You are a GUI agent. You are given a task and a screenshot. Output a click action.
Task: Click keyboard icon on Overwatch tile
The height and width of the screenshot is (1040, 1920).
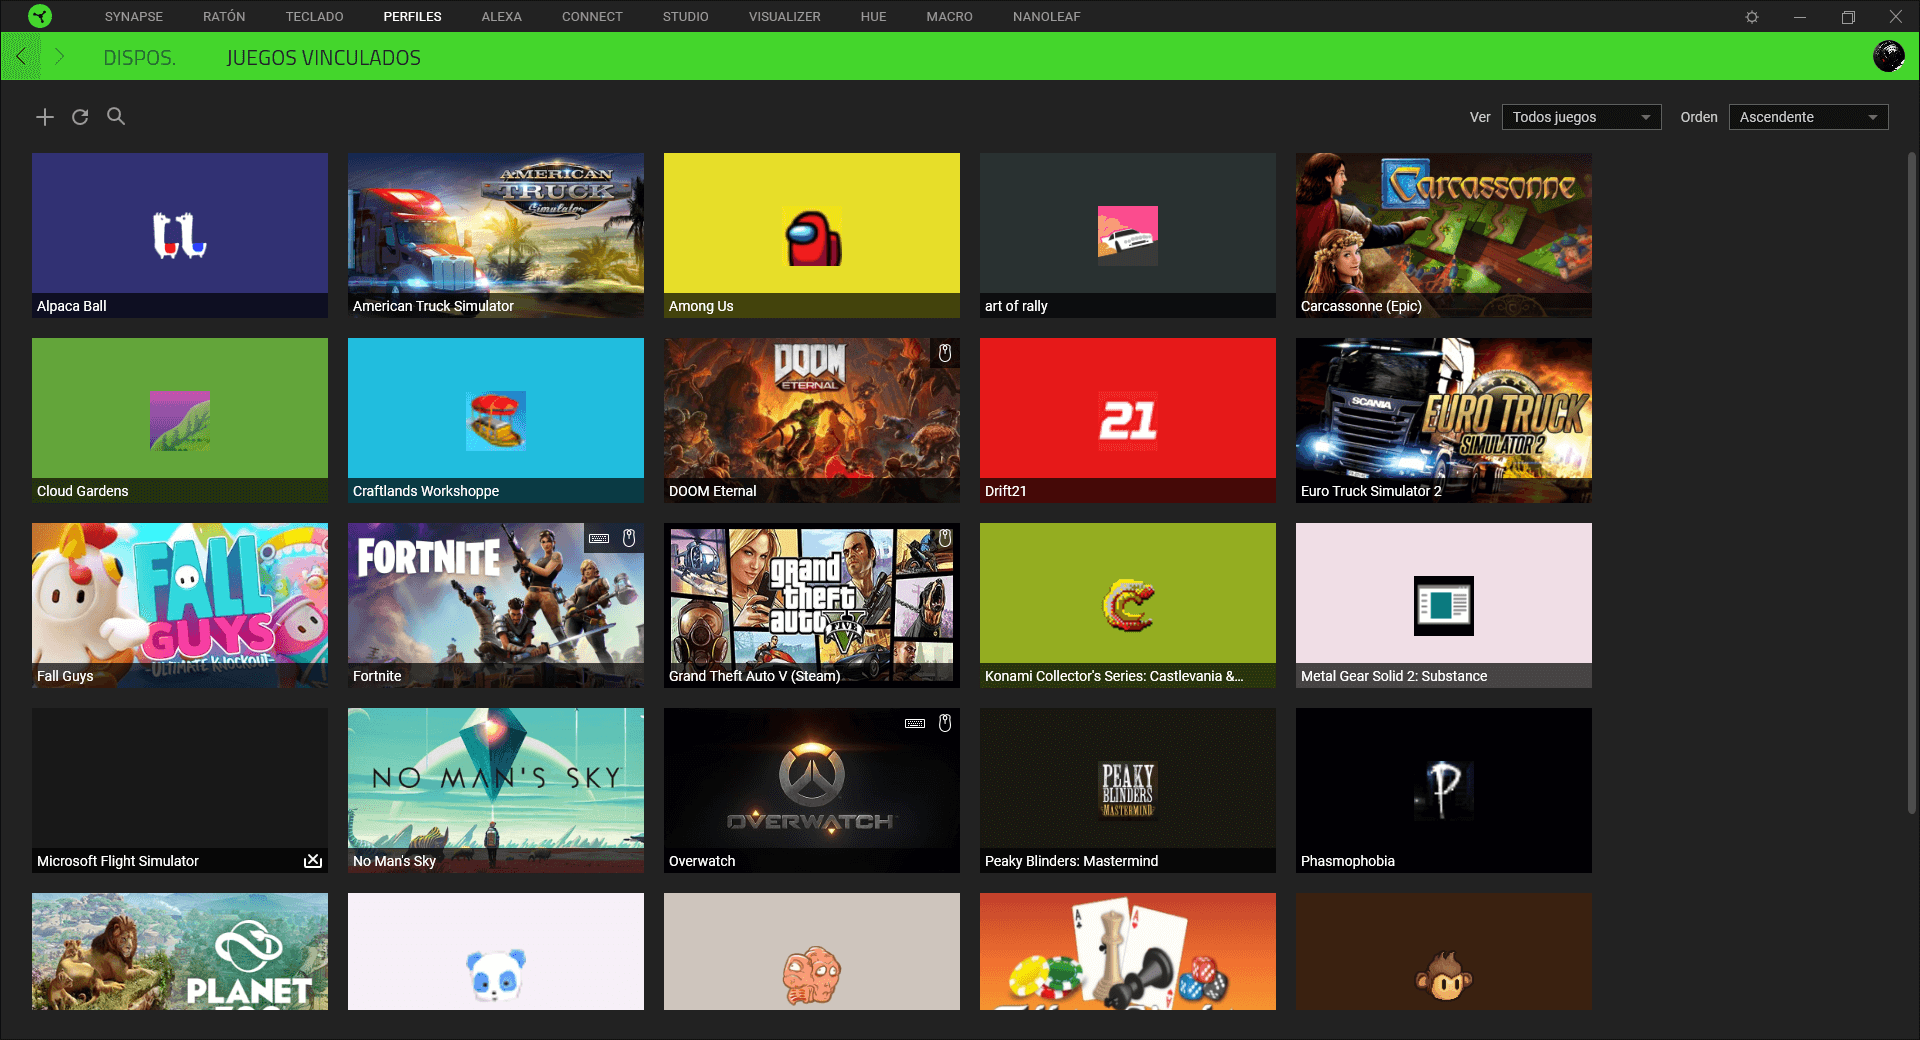pos(915,723)
